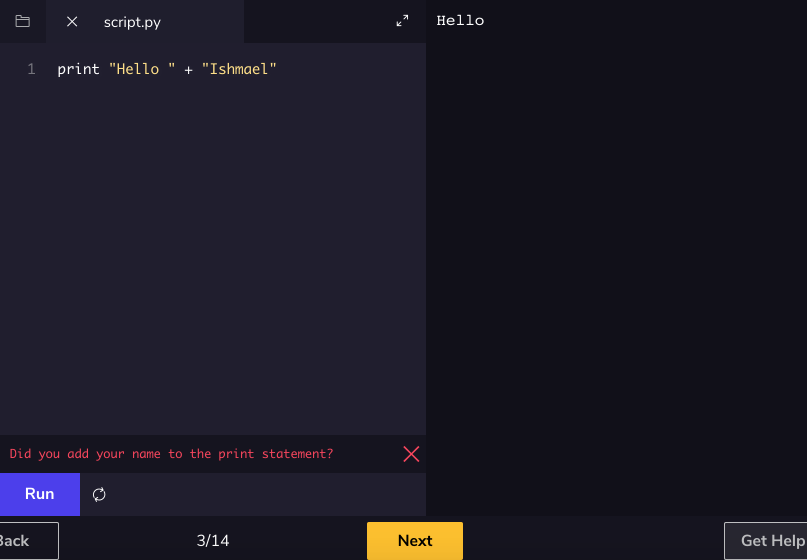This screenshot has height=560, width=807.
Task: Click the "Hello " string in code
Action: tap(142, 69)
